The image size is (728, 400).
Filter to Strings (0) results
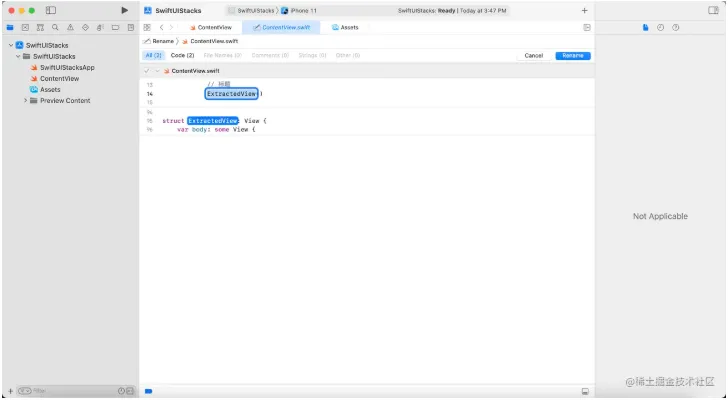tap(312, 55)
